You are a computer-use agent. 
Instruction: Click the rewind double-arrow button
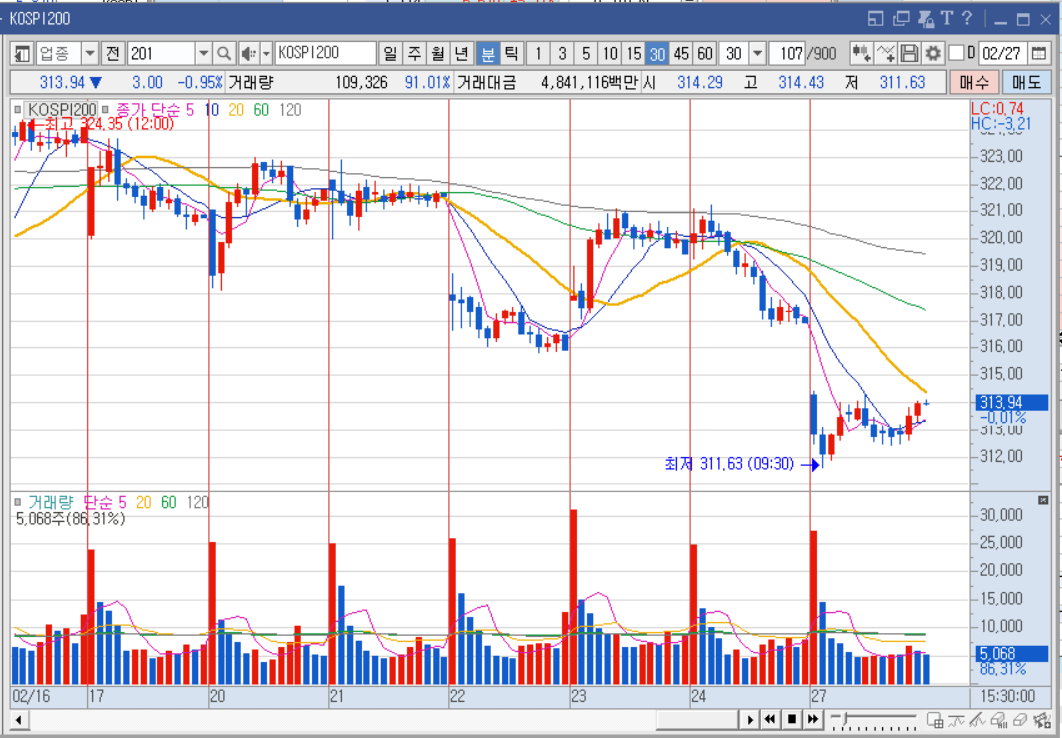click(769, 719)
